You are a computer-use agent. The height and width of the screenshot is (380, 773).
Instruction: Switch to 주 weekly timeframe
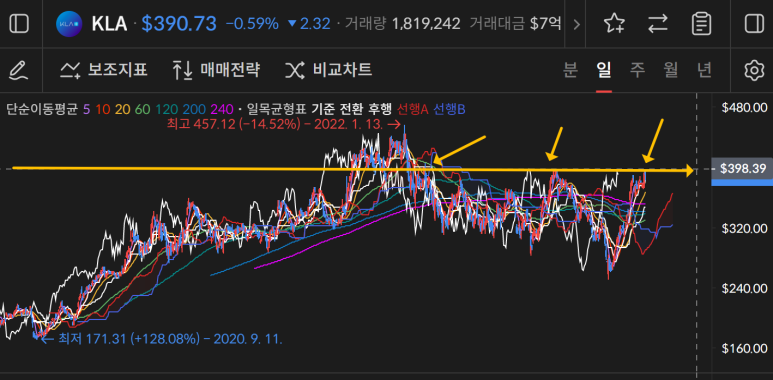[637, 70]
